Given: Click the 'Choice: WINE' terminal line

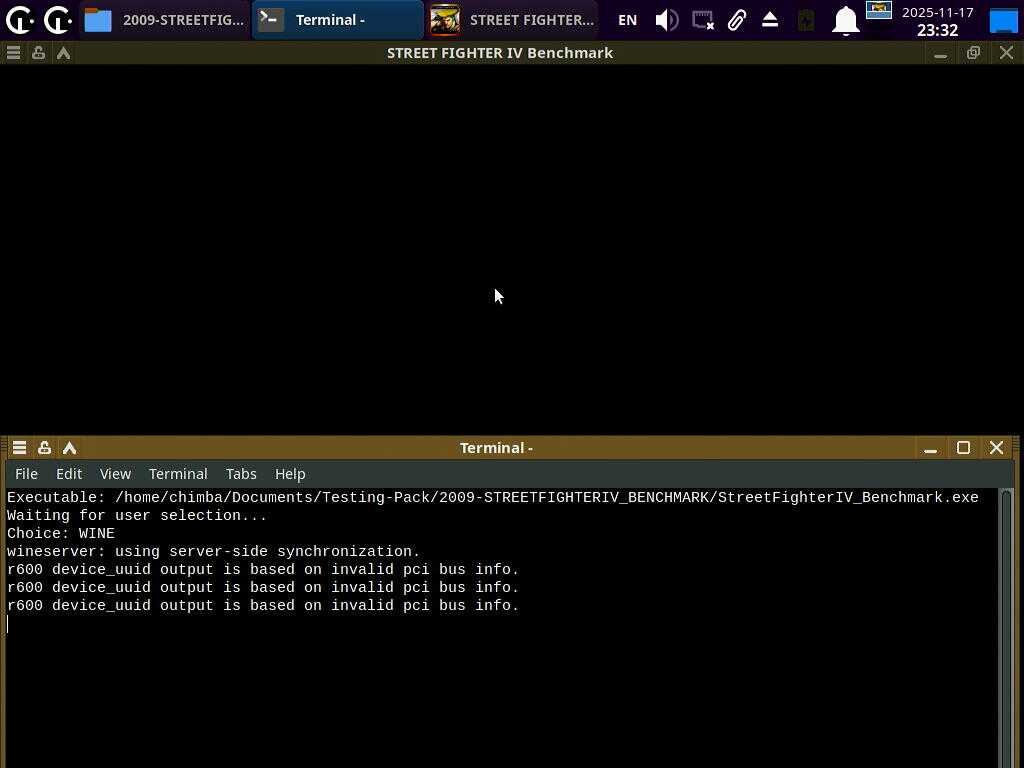Looking at the screenshot, I should pos(61,534).
